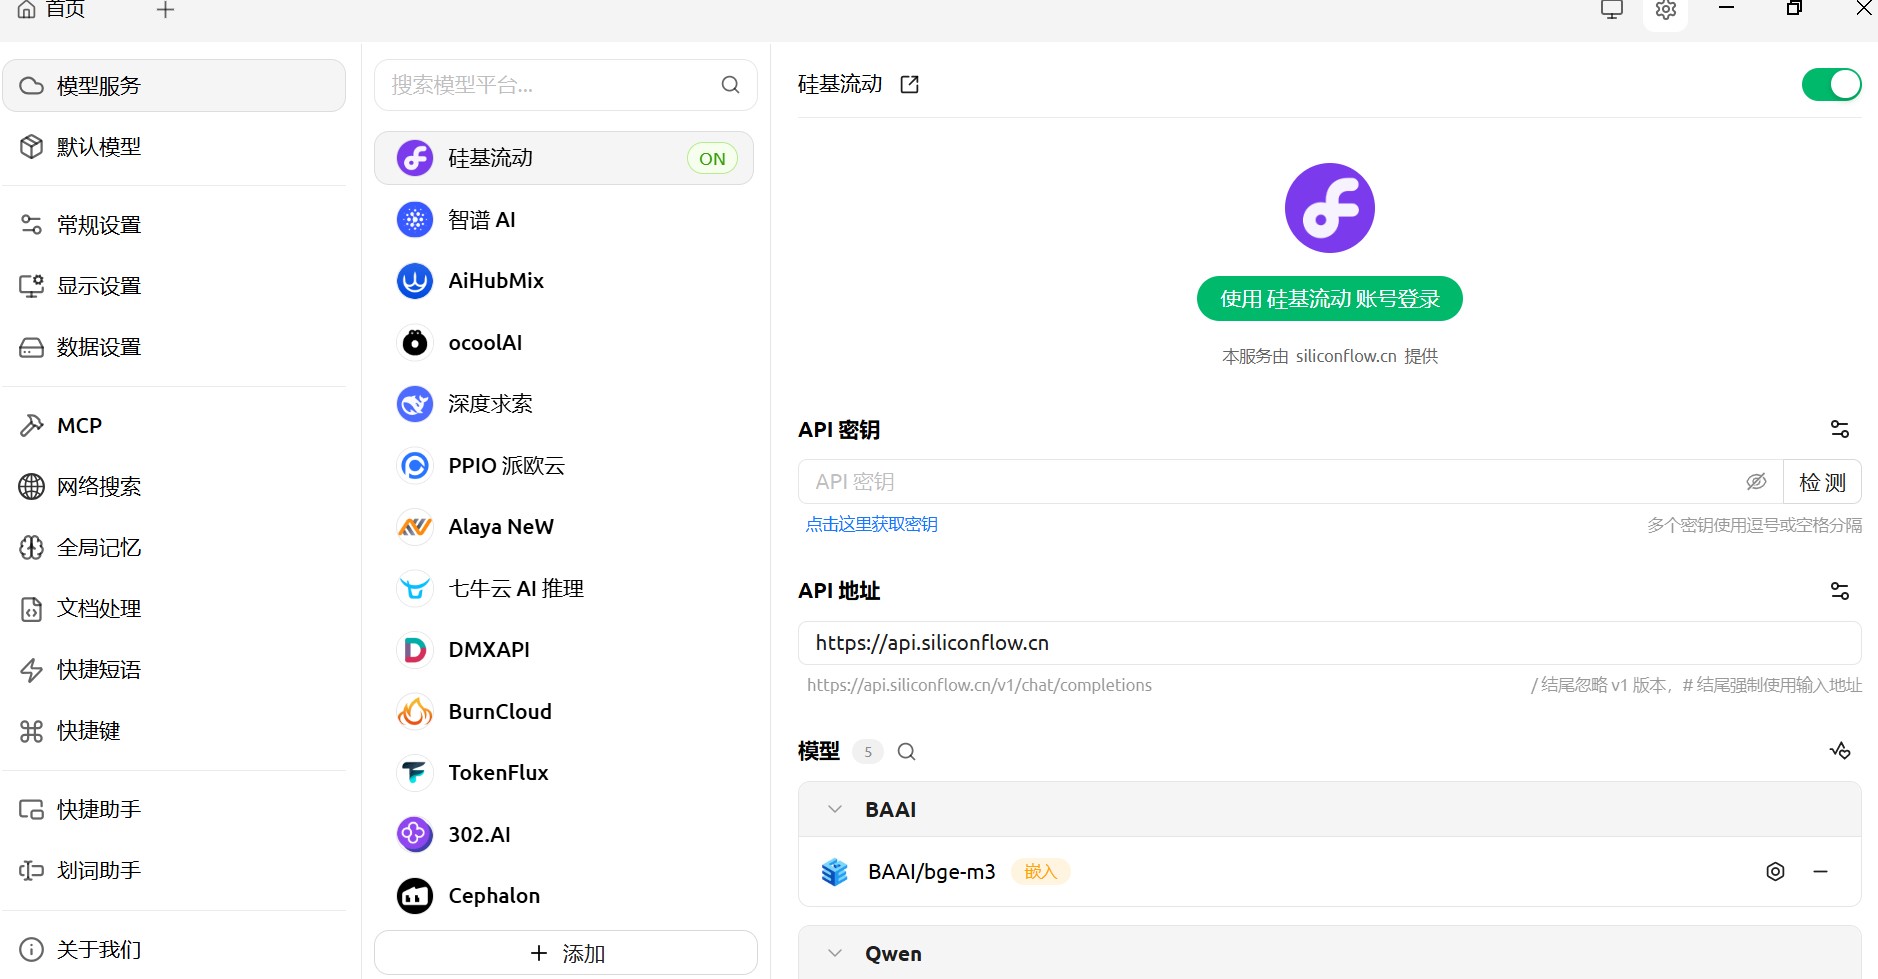Open 显示设置 settings page
Image resolution: width=1878 pixels, height=979 pixels.
174,286
